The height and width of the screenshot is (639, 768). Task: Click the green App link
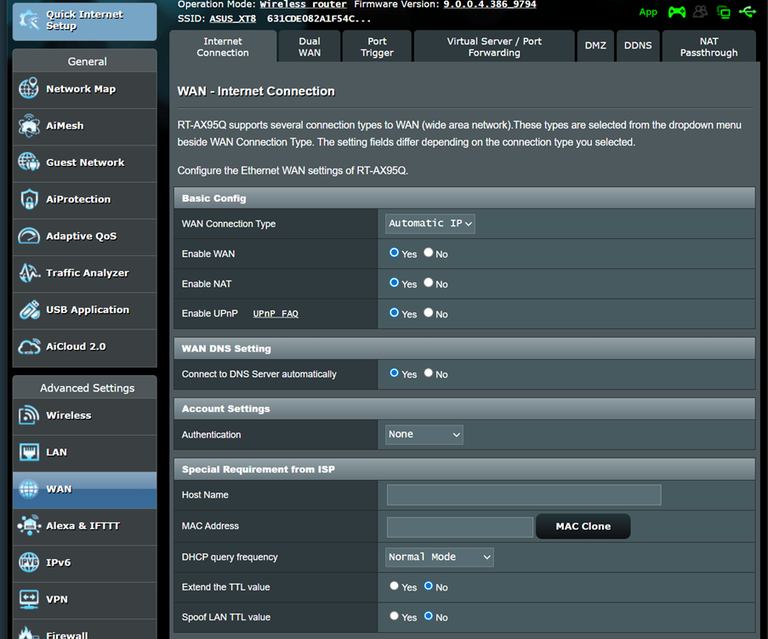point(648,12)
